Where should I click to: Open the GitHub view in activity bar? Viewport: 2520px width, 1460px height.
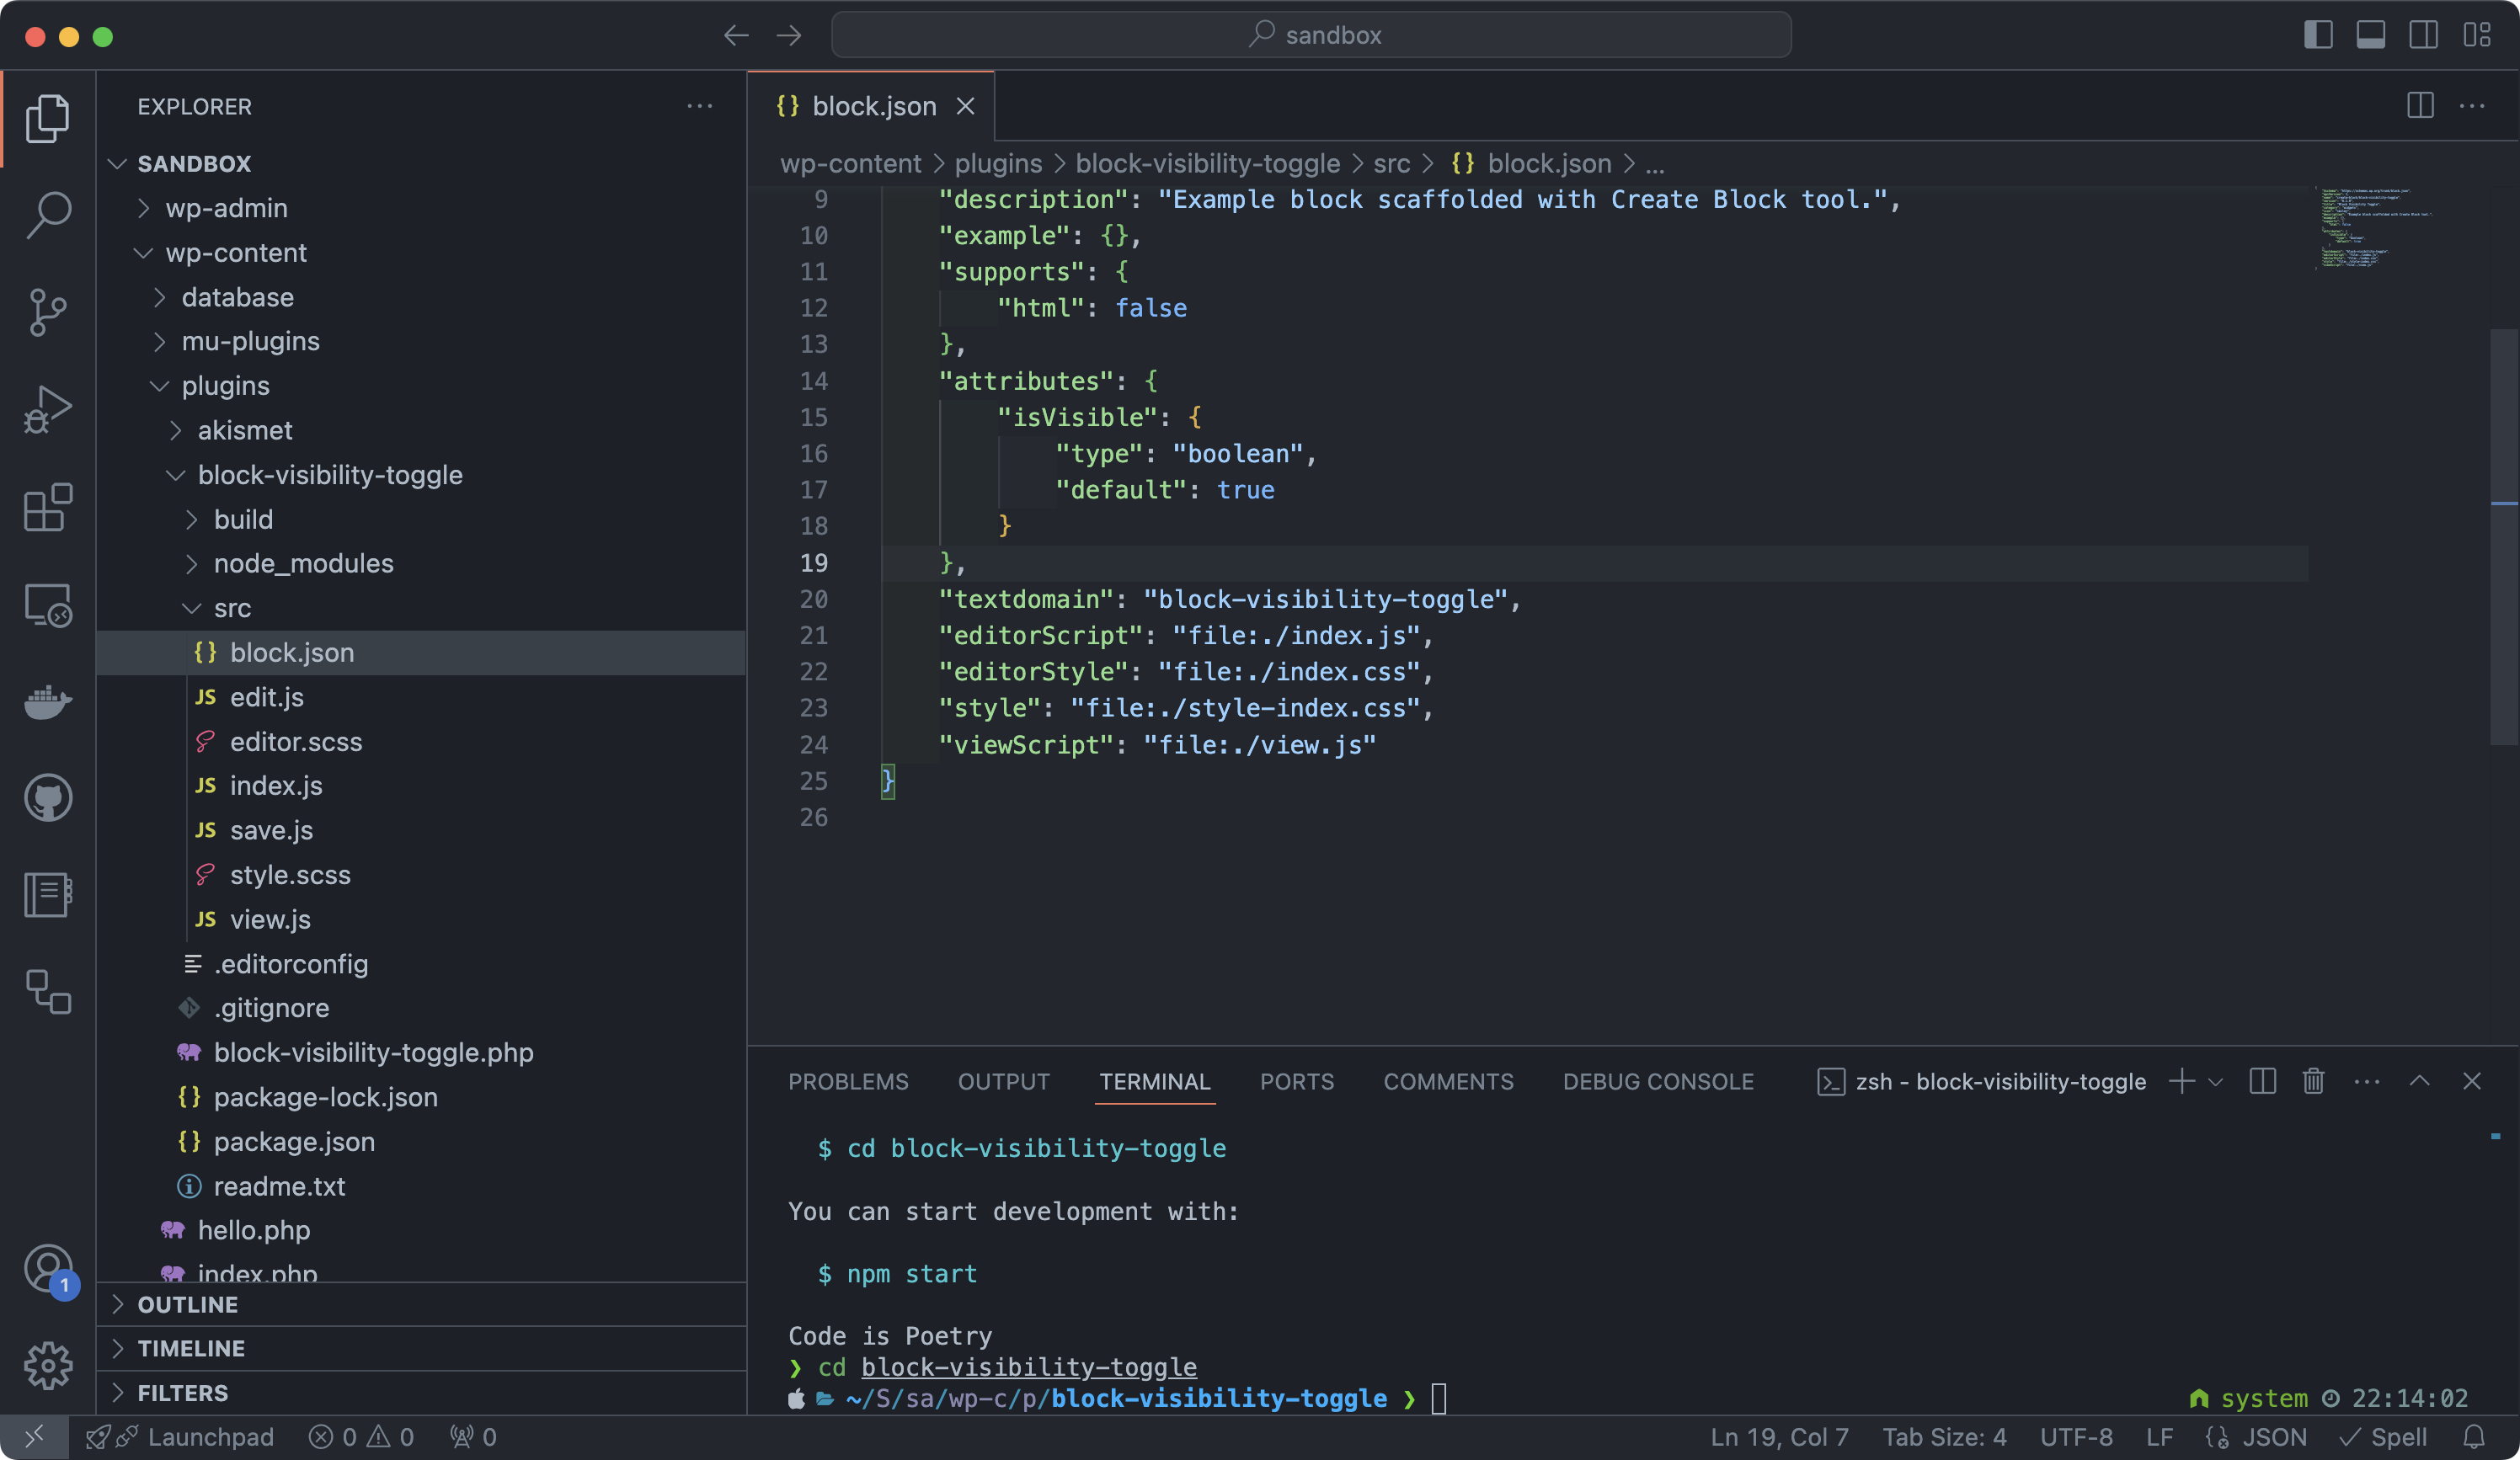pyautogui.click(x=48, y=798)
